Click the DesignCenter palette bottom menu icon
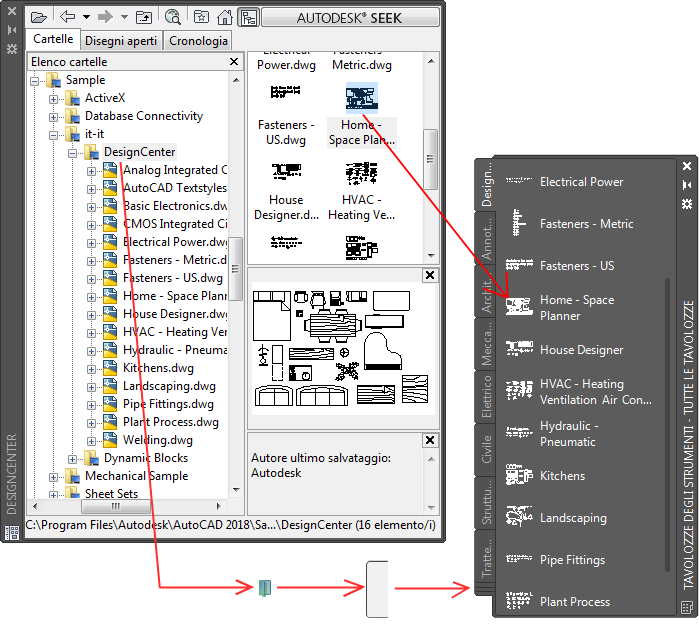This screenshot has height=628, width=699. pyautogui.click(x=12, y=532)
